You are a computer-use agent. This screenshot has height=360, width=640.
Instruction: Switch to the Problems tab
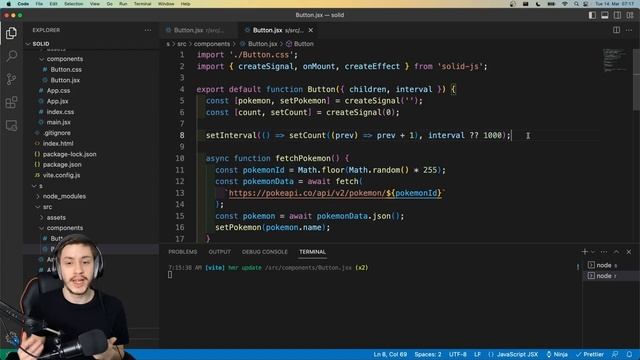pyautogui.click(x=182, y=252)
